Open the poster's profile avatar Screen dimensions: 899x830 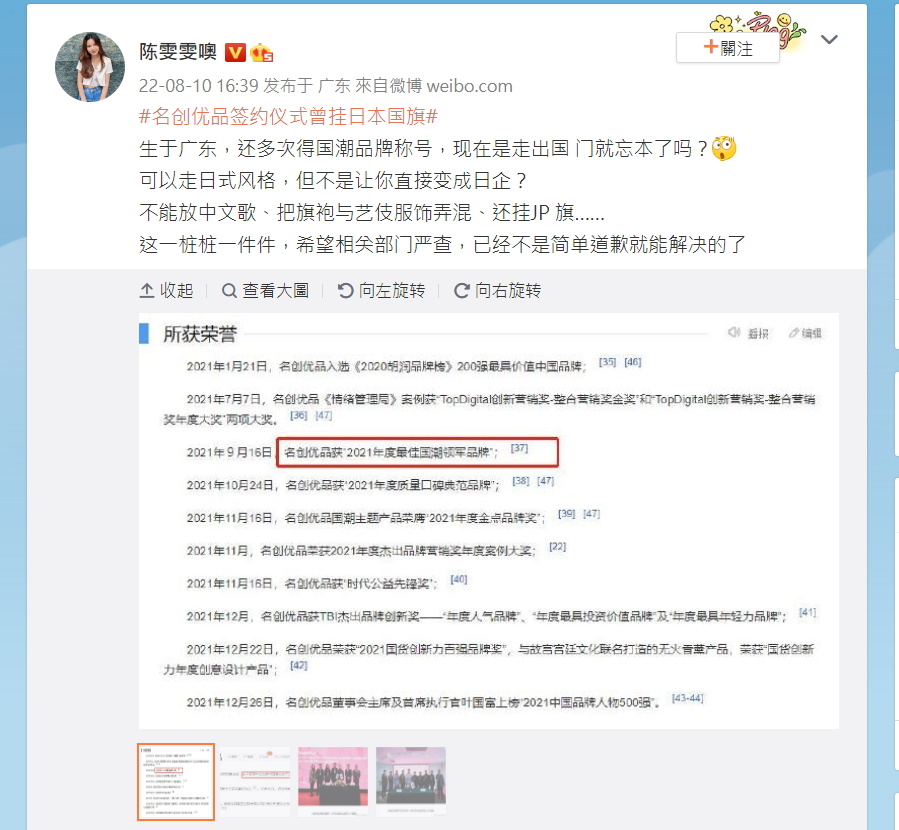(89, 66)
